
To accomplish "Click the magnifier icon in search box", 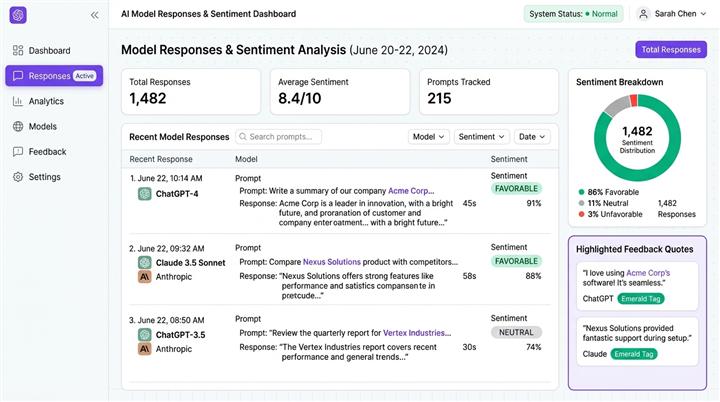I will pos(243,137).
